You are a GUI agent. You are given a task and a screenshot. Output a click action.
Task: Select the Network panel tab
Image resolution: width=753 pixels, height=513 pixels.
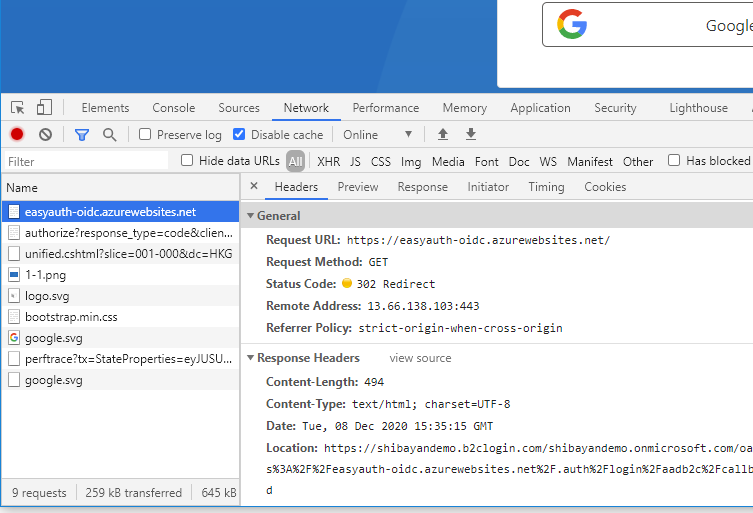306,108
